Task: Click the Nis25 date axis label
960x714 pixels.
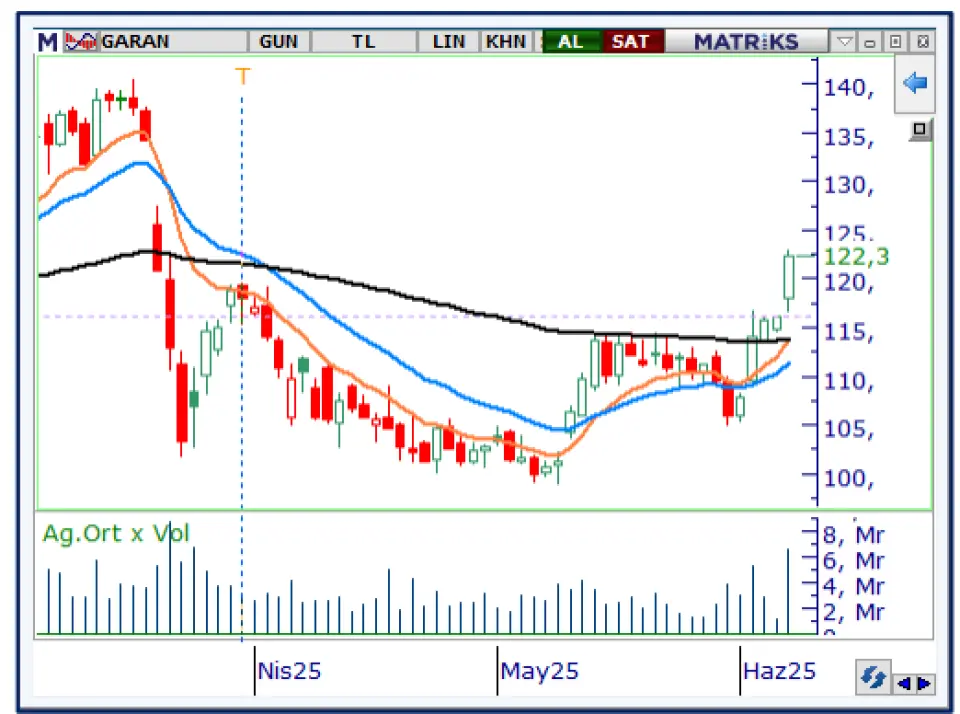Action: pyautogui.click(x=289, y=671)
